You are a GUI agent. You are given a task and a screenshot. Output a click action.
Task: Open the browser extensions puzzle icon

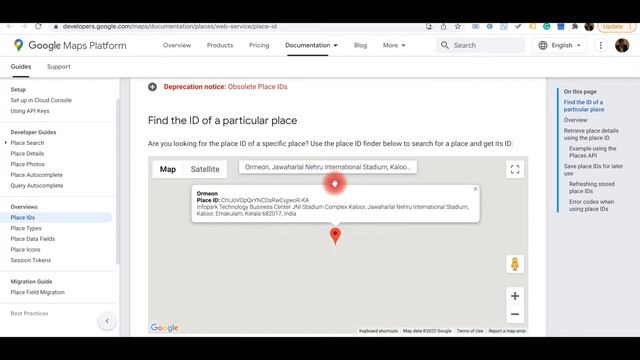[575, 27]
